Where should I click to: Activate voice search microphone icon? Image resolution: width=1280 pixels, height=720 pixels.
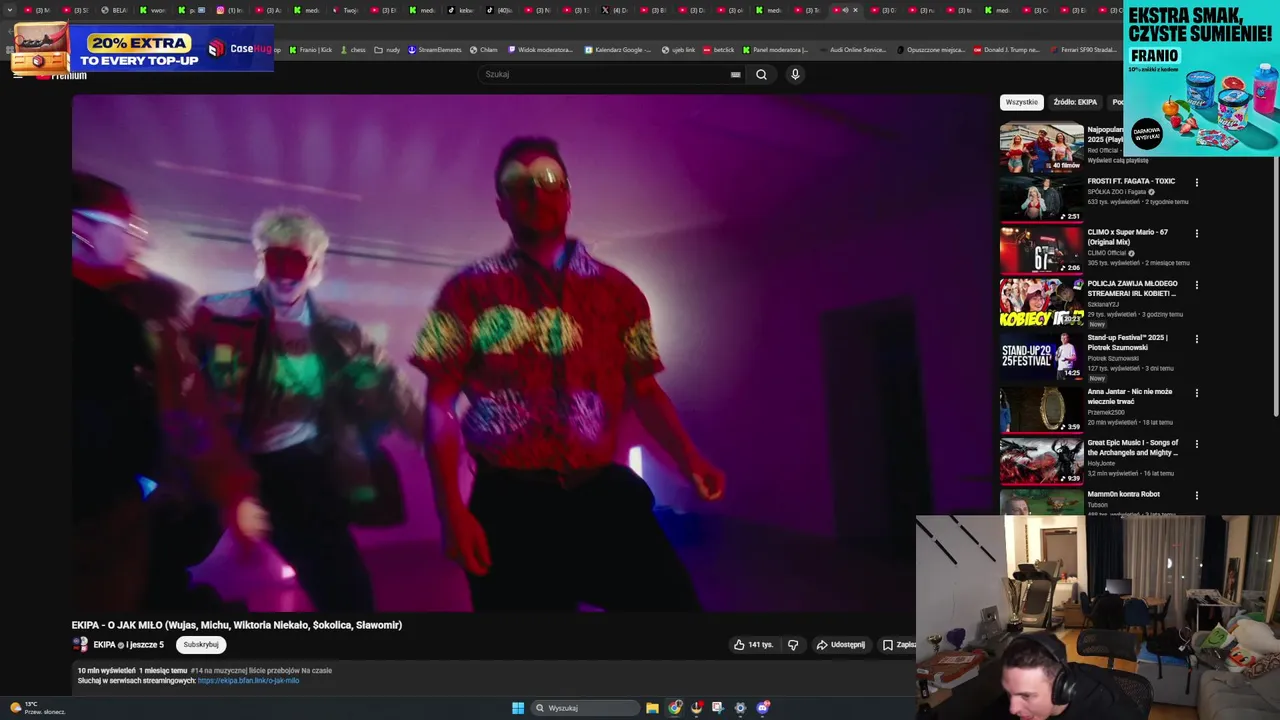(795, 74)
